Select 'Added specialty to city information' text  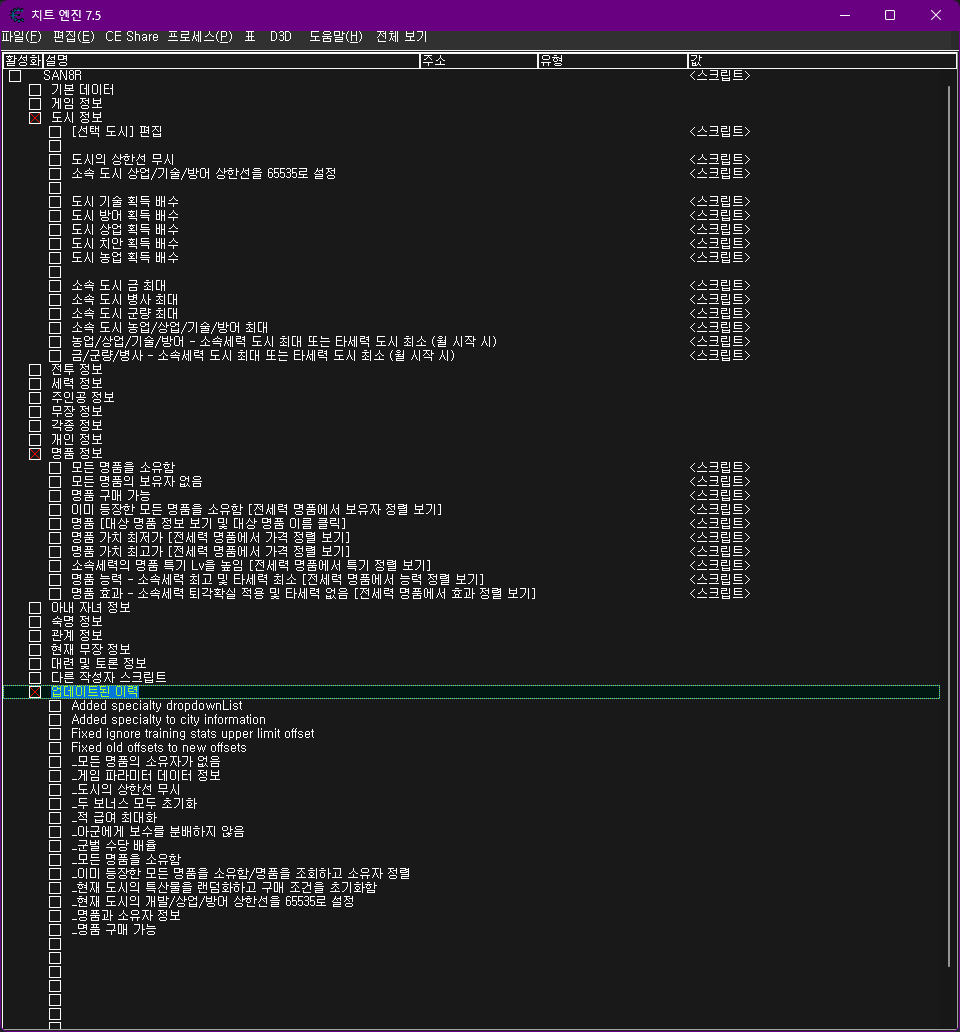tap(168, 719)
